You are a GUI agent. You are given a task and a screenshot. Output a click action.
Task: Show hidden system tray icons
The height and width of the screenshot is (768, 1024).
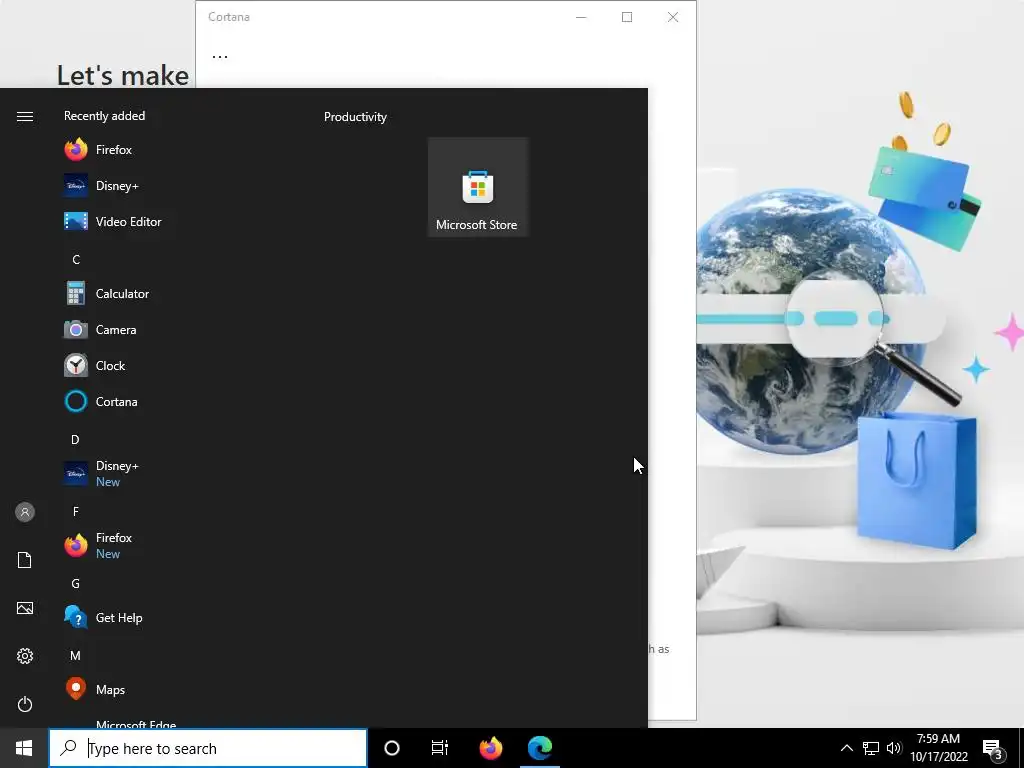pos(846,748)
